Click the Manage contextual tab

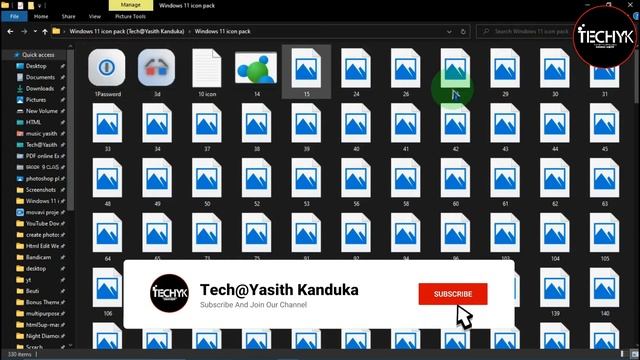[131, 5]
